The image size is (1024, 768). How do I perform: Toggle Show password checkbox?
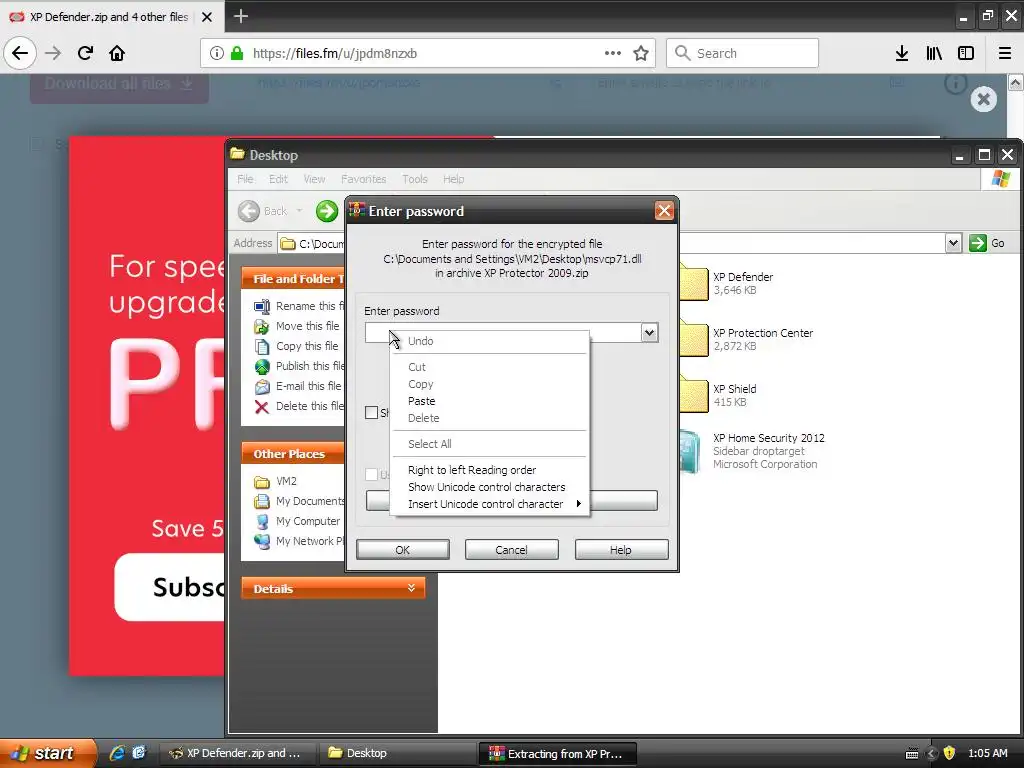pos(372,412)
